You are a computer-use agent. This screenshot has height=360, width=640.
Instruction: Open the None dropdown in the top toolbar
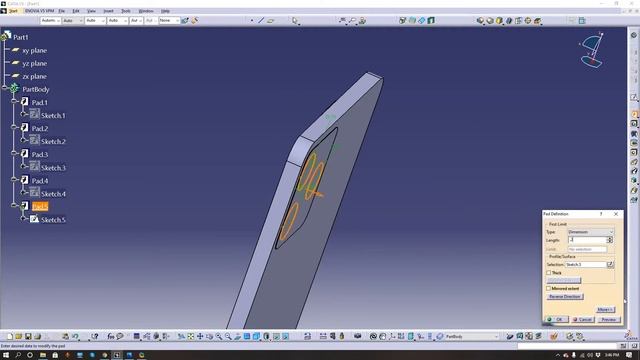[x=169, y=20]
